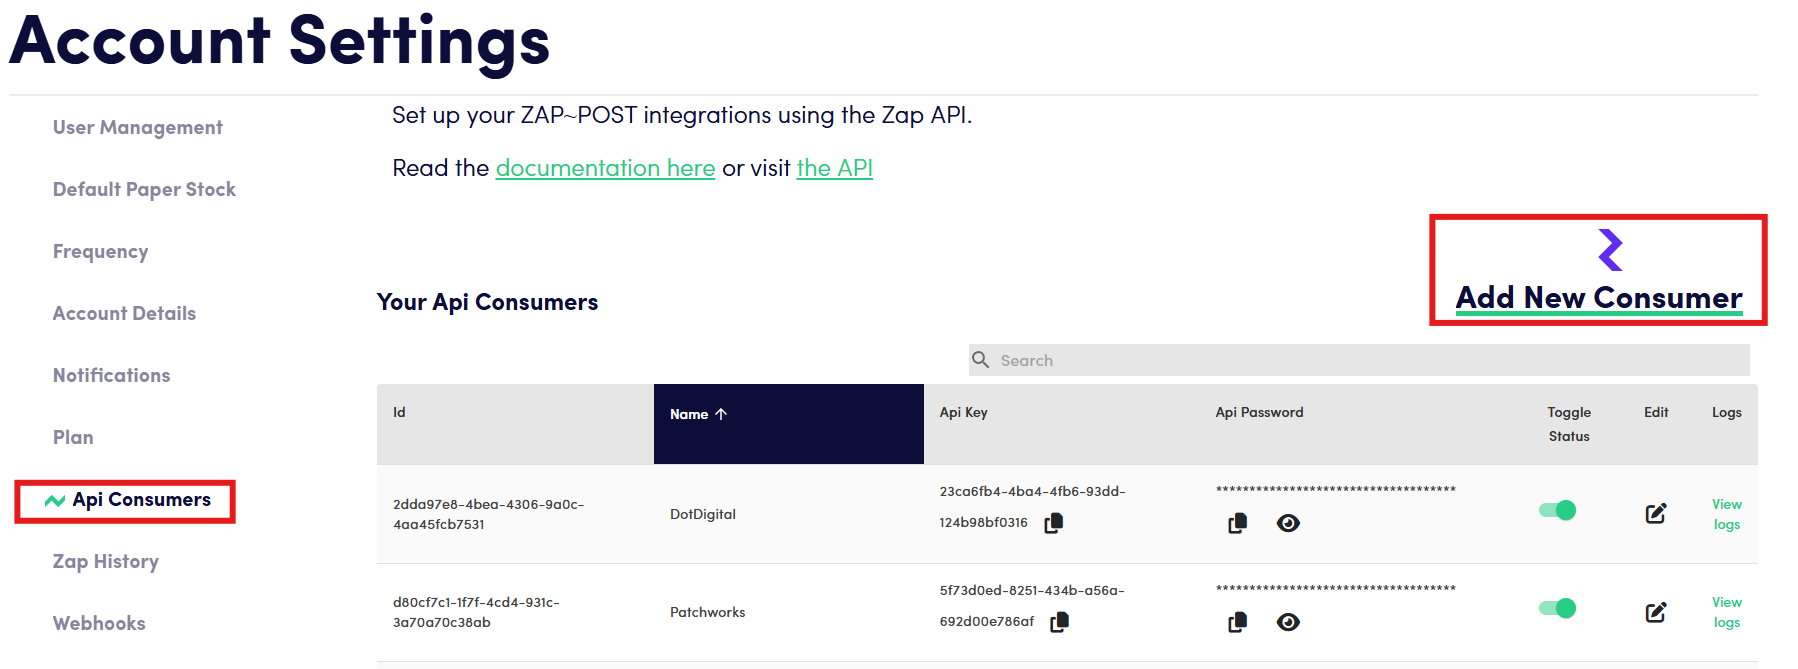Open the documentation here link
The width and height of the screenshot is (1798, 669).
click(605, 168)
